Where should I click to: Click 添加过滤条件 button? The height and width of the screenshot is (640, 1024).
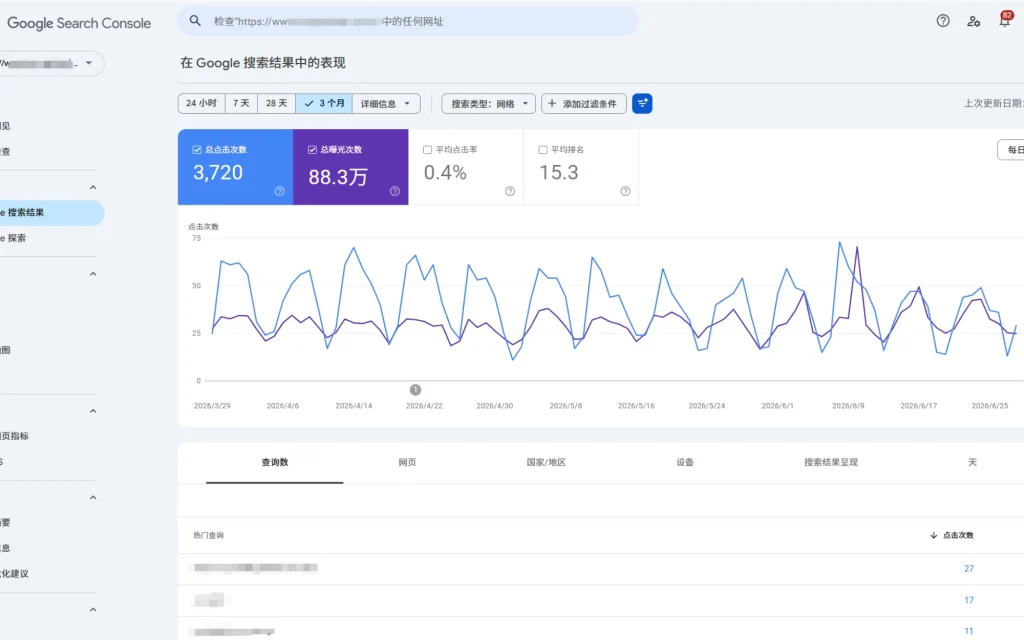[584, 103]
